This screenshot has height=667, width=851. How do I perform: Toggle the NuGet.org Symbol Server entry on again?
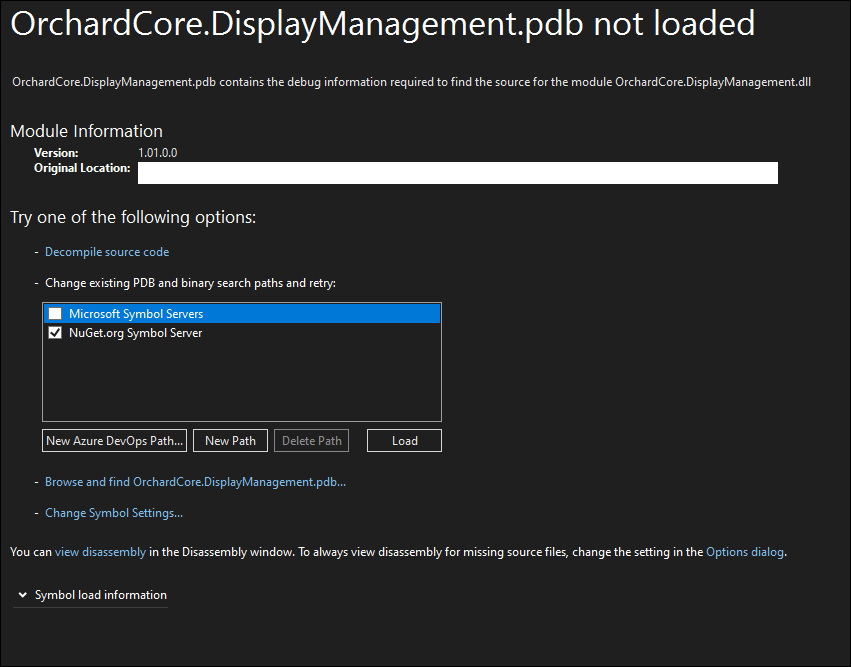click(55, 332)
